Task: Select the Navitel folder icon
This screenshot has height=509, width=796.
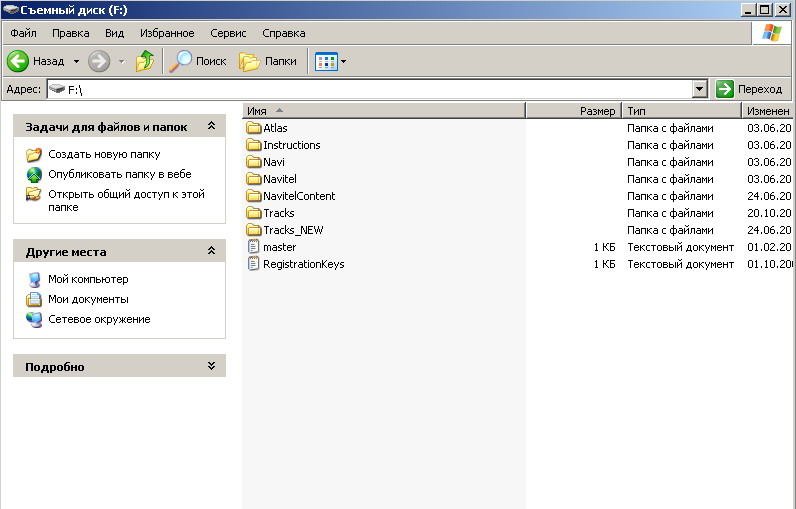Action: tap(253, 179)
